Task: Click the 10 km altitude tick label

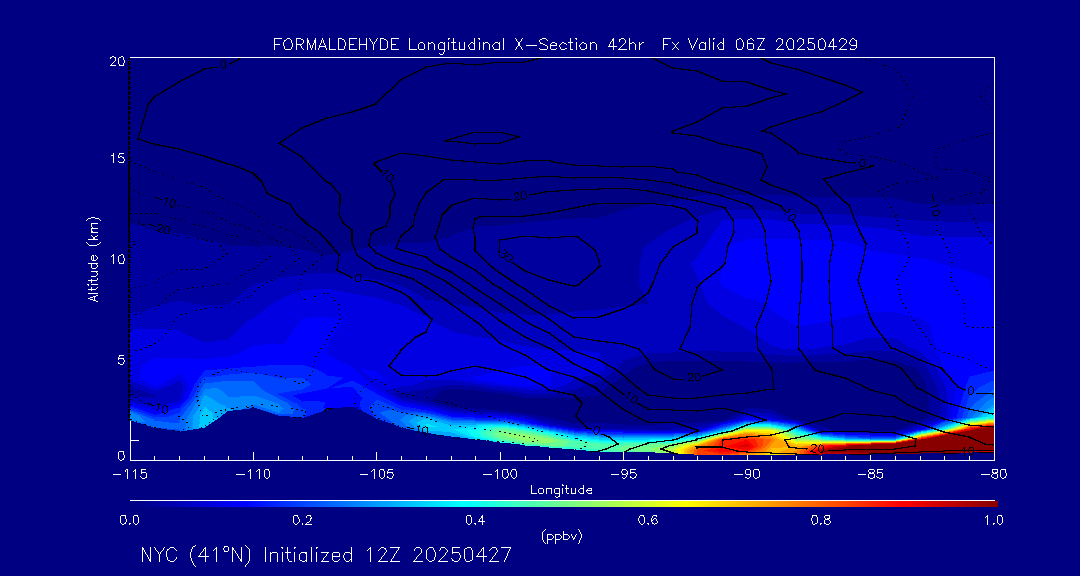Action: coord(116,259)
